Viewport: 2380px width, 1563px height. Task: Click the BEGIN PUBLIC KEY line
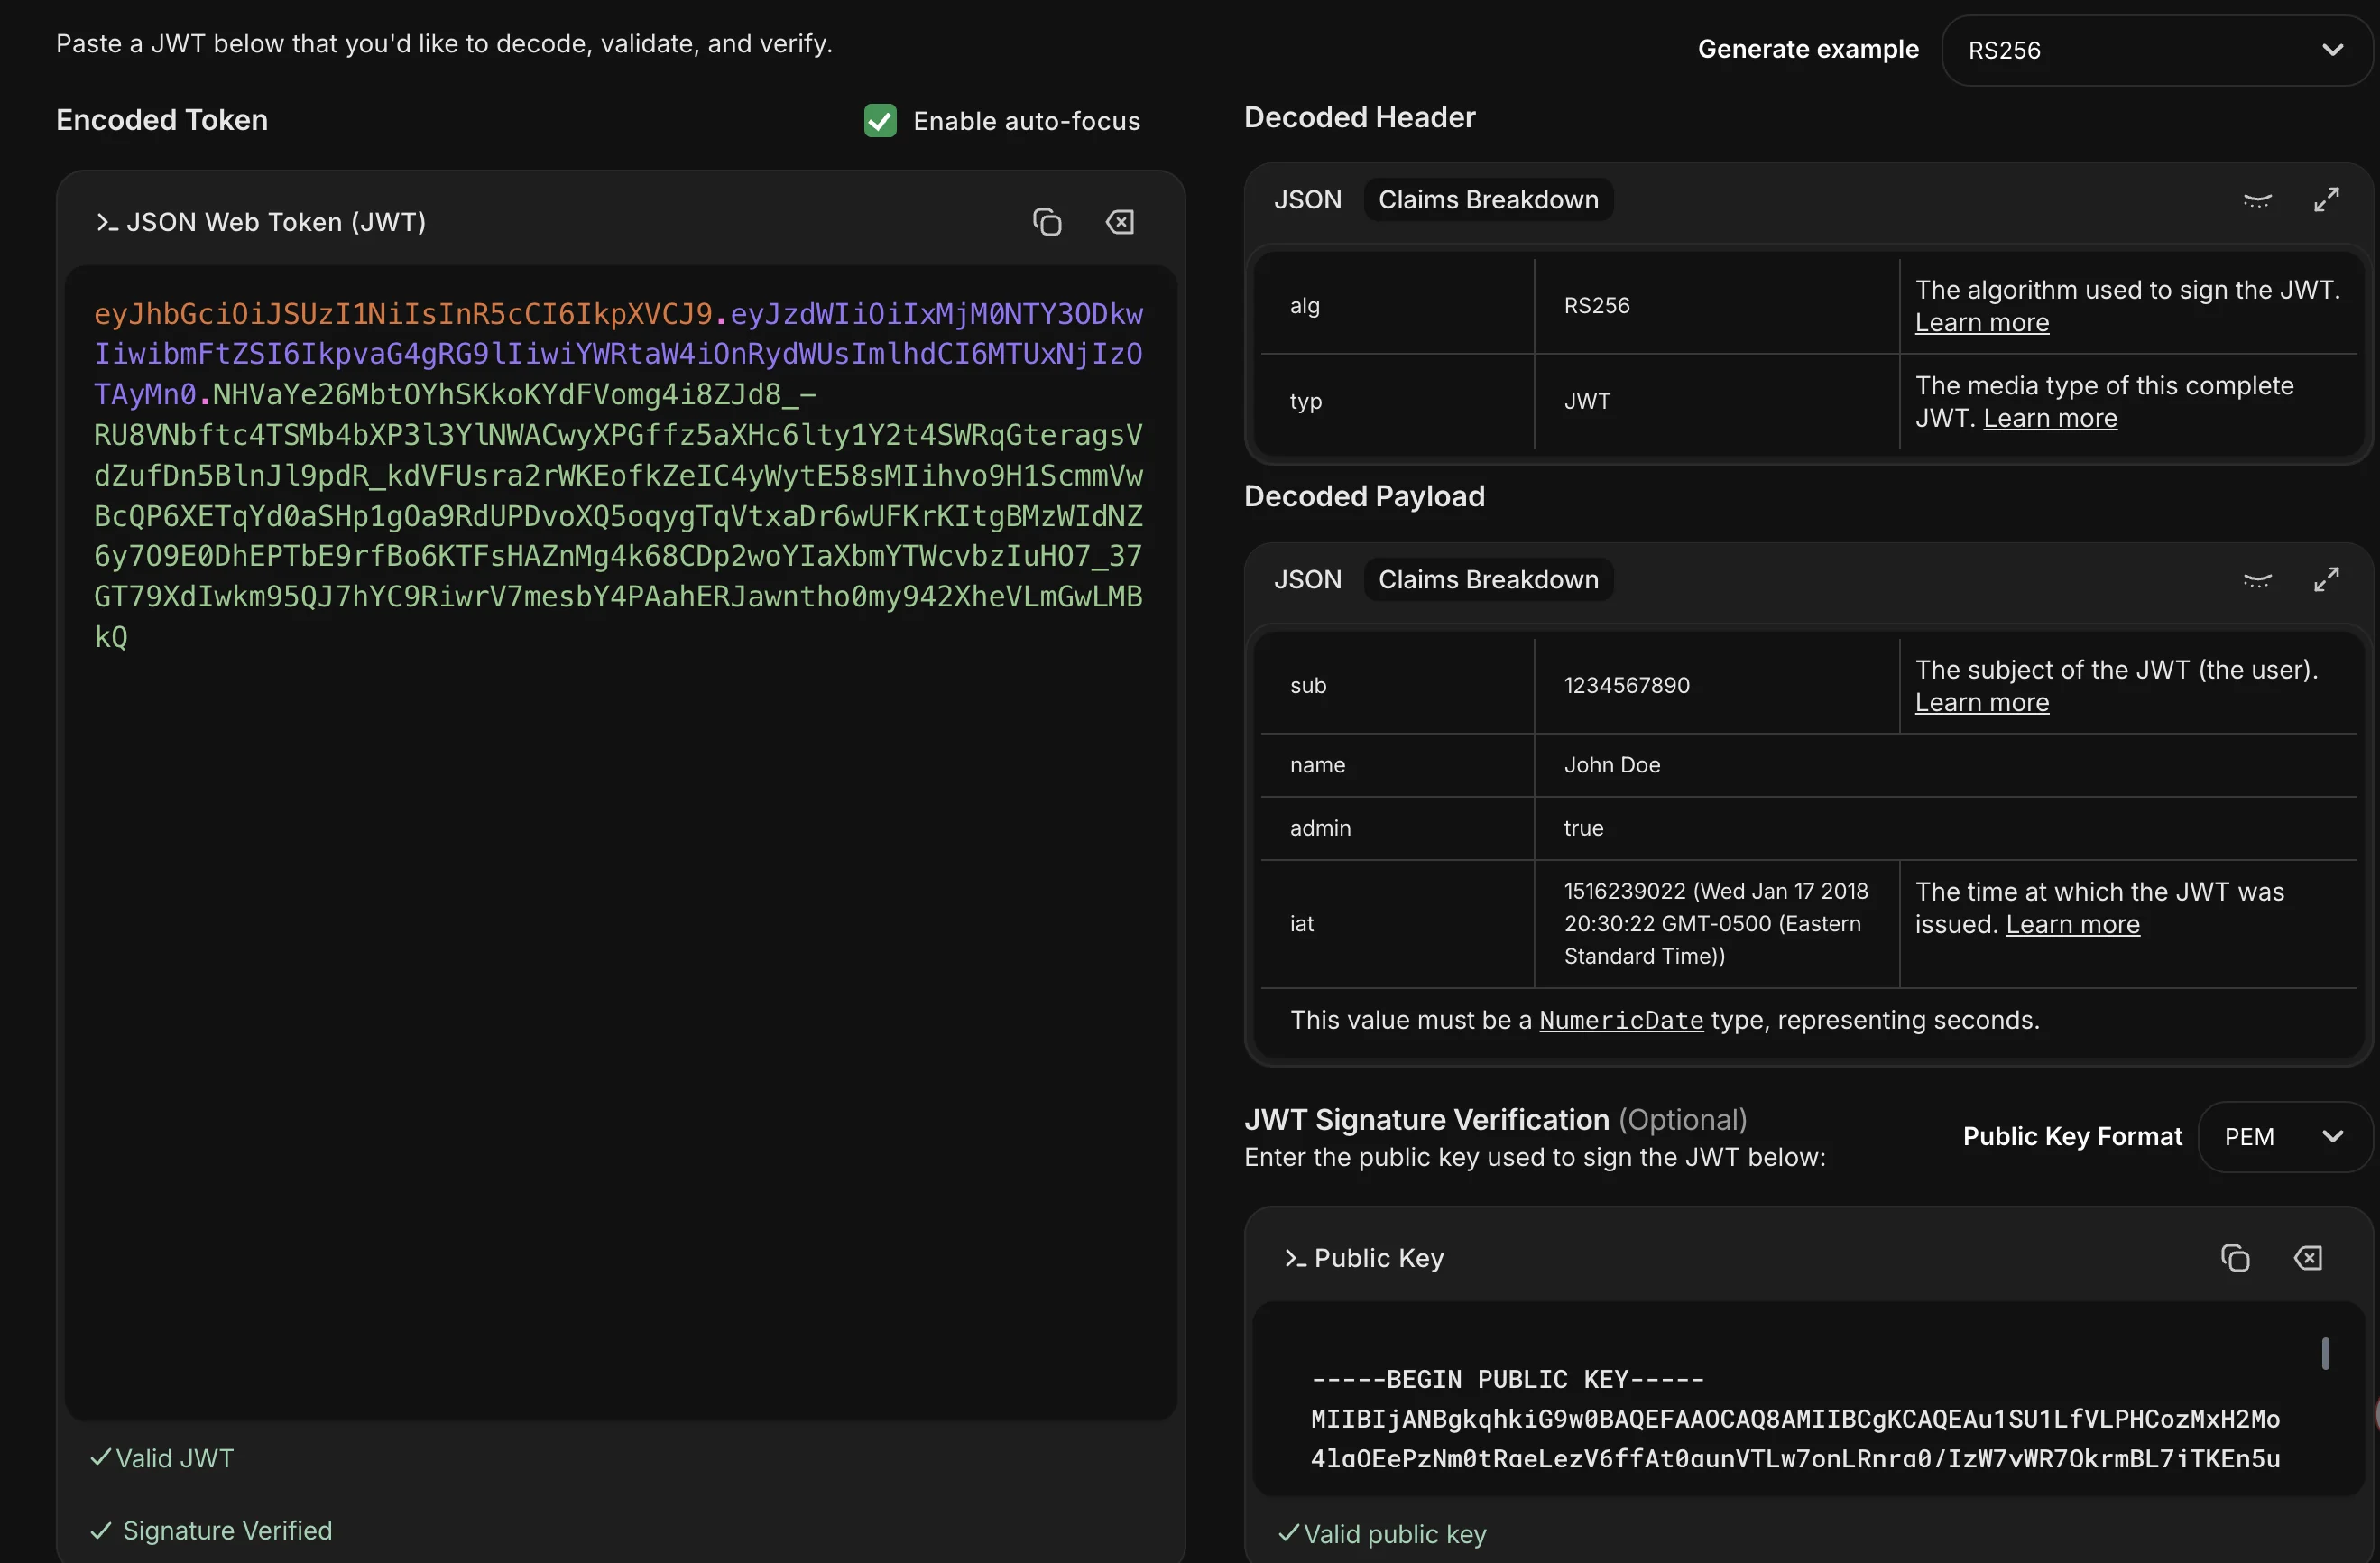(x=1507, y=1380)
